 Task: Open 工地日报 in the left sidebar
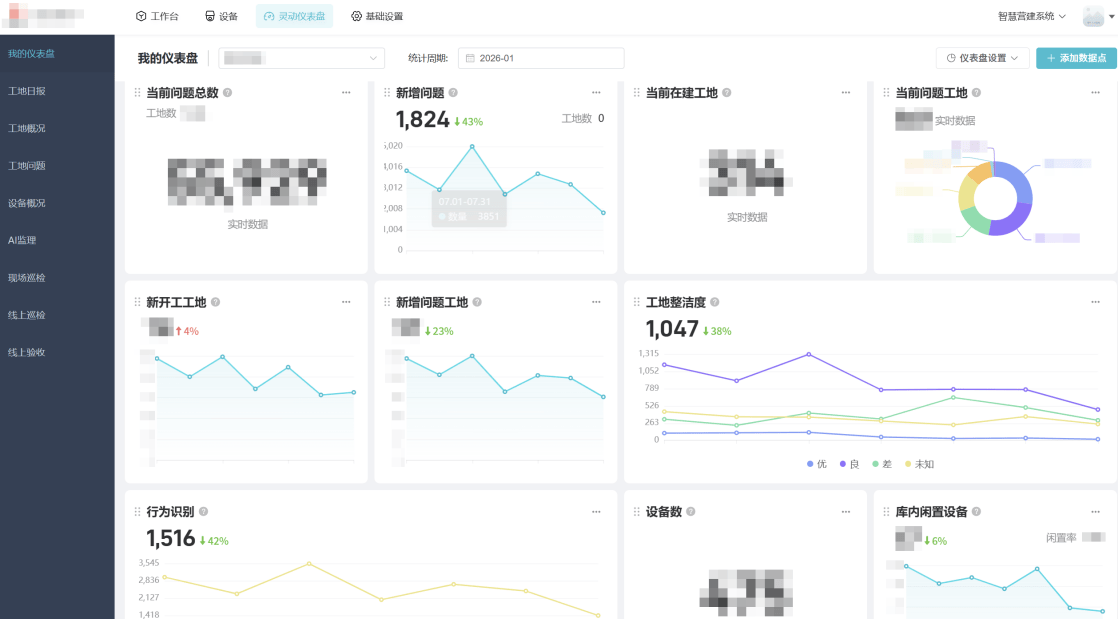(x=27, y=91)
